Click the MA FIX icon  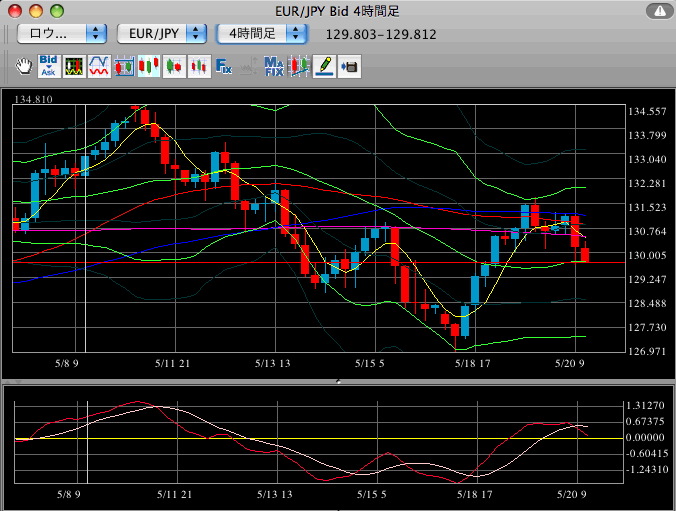(274, 66)
